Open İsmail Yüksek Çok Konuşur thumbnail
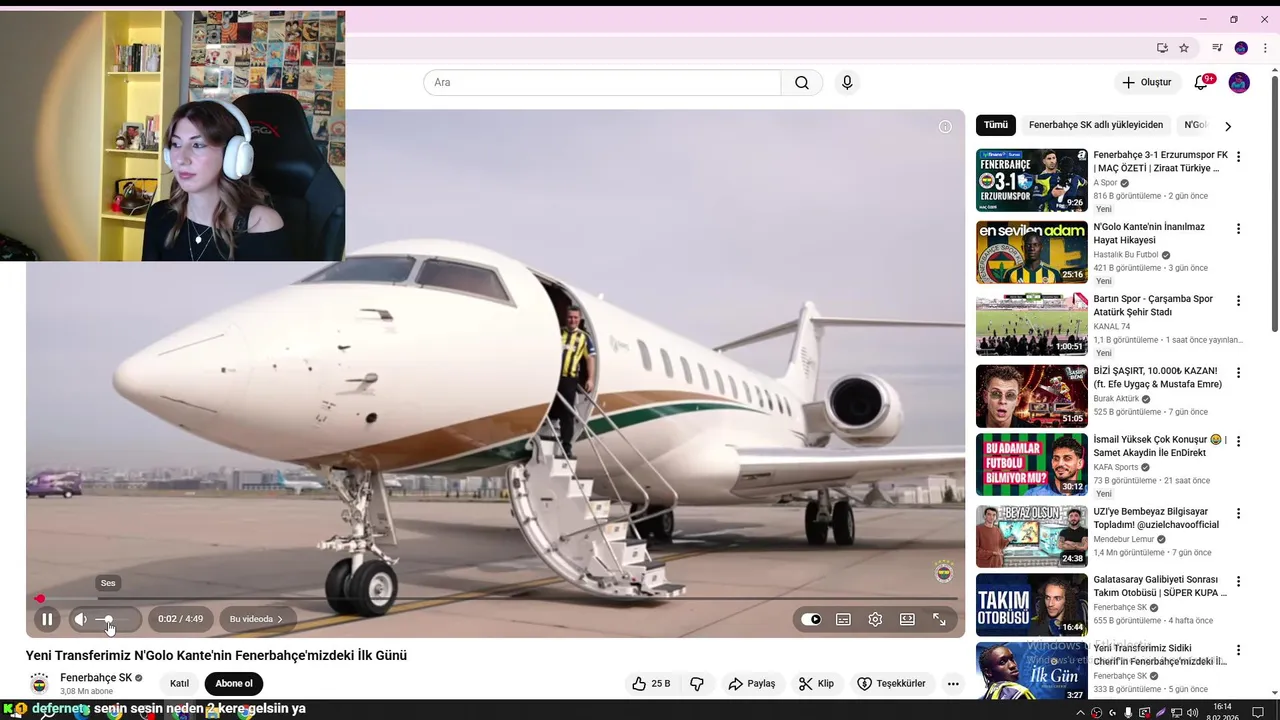The image size is (1280, 720). [x=1031, y=464]
